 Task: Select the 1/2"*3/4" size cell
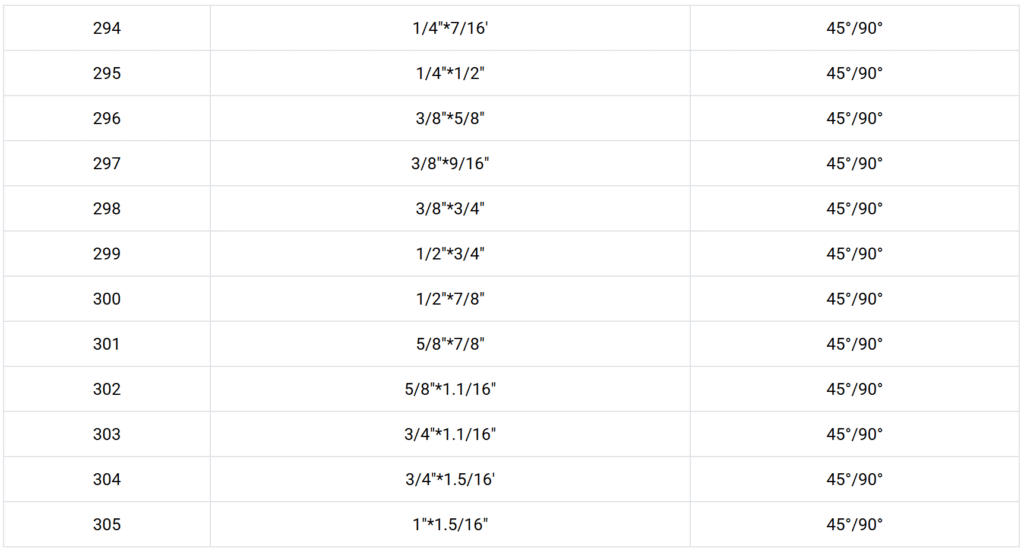tap(450, 253)
